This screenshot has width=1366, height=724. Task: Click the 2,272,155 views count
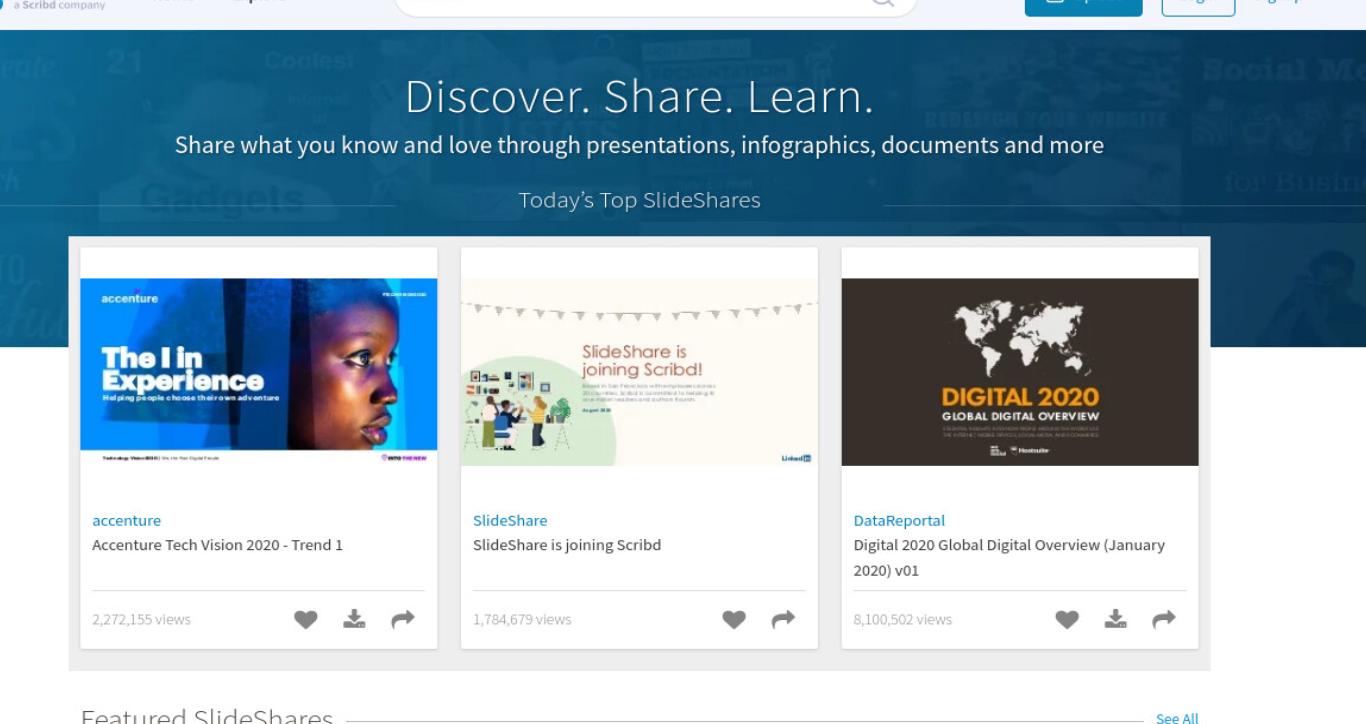141,619
